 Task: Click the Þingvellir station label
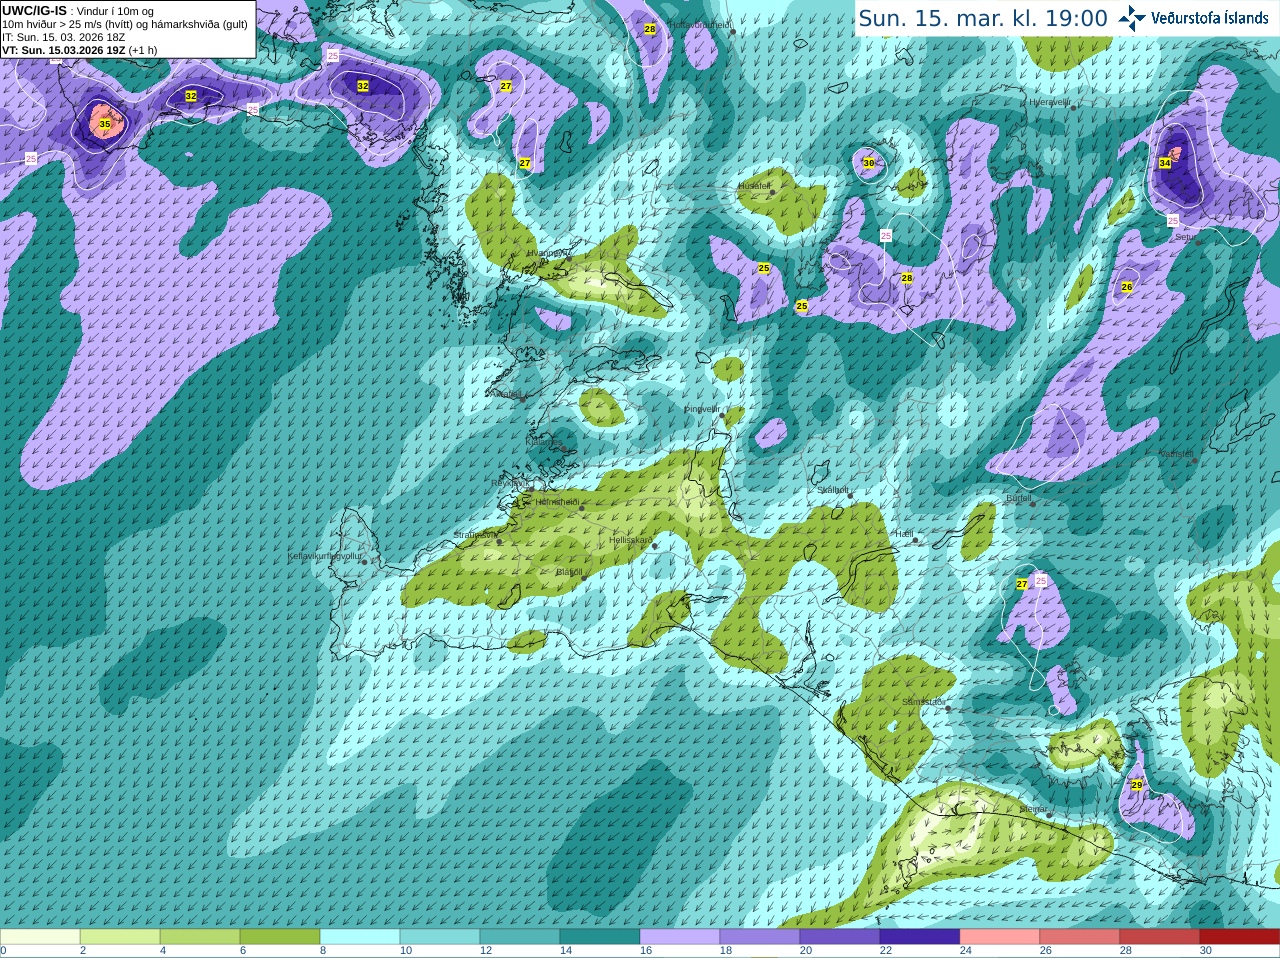tap(703, 409)
